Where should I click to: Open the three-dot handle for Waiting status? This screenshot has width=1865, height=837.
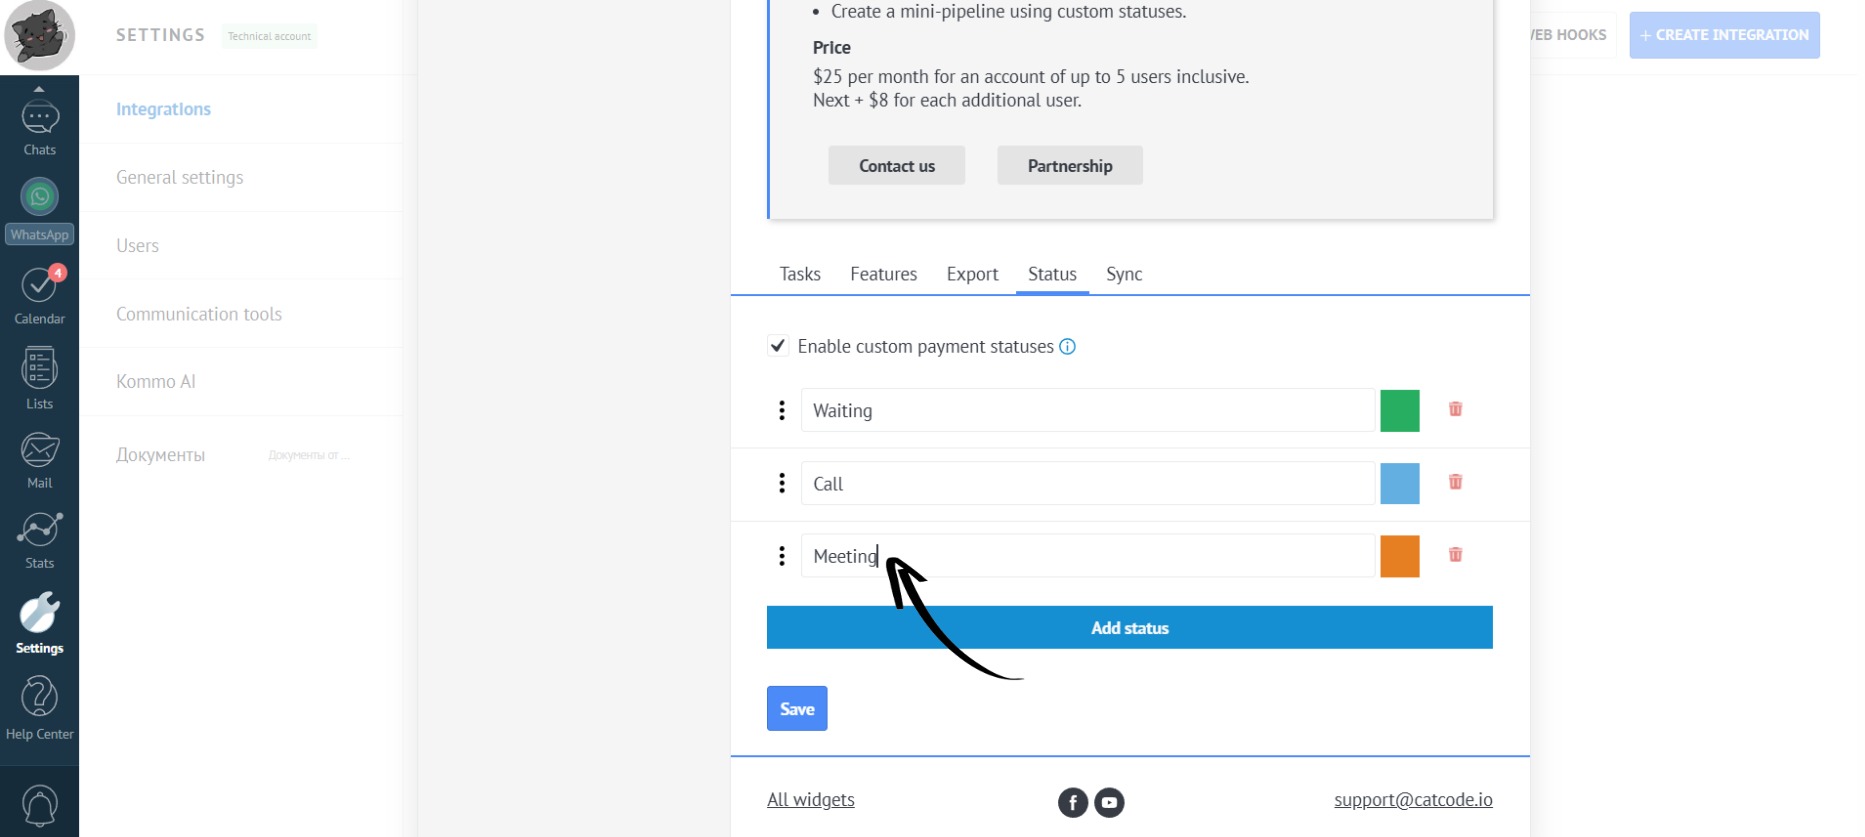[782, 410]
